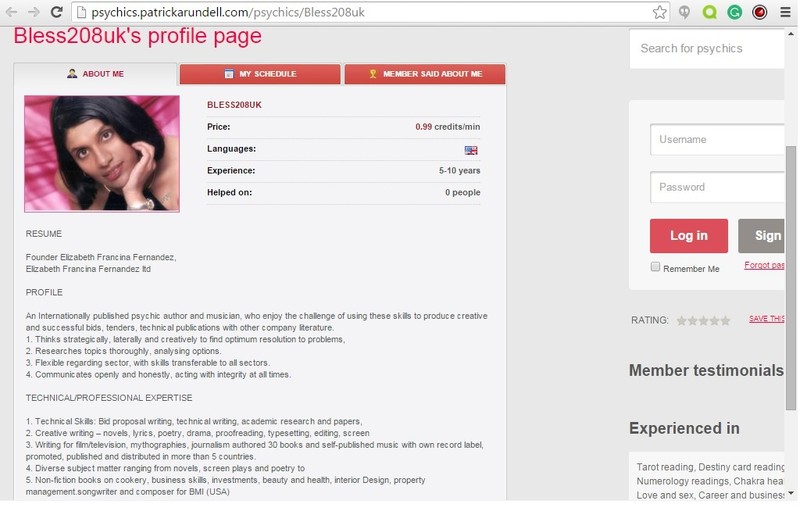800x522 pixels.
Task: Switch to the My Schedule tab
Action: point(260,74)
